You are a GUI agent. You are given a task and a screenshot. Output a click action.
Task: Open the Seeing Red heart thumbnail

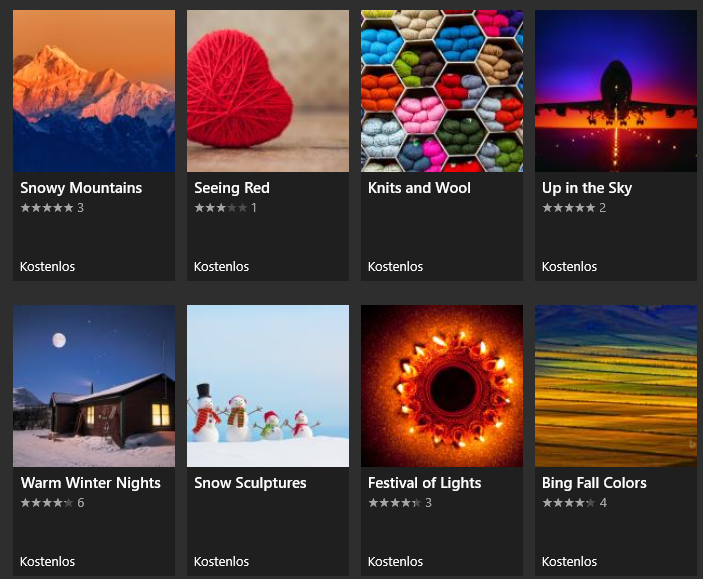pyautogui.click(x=268, y=91)
